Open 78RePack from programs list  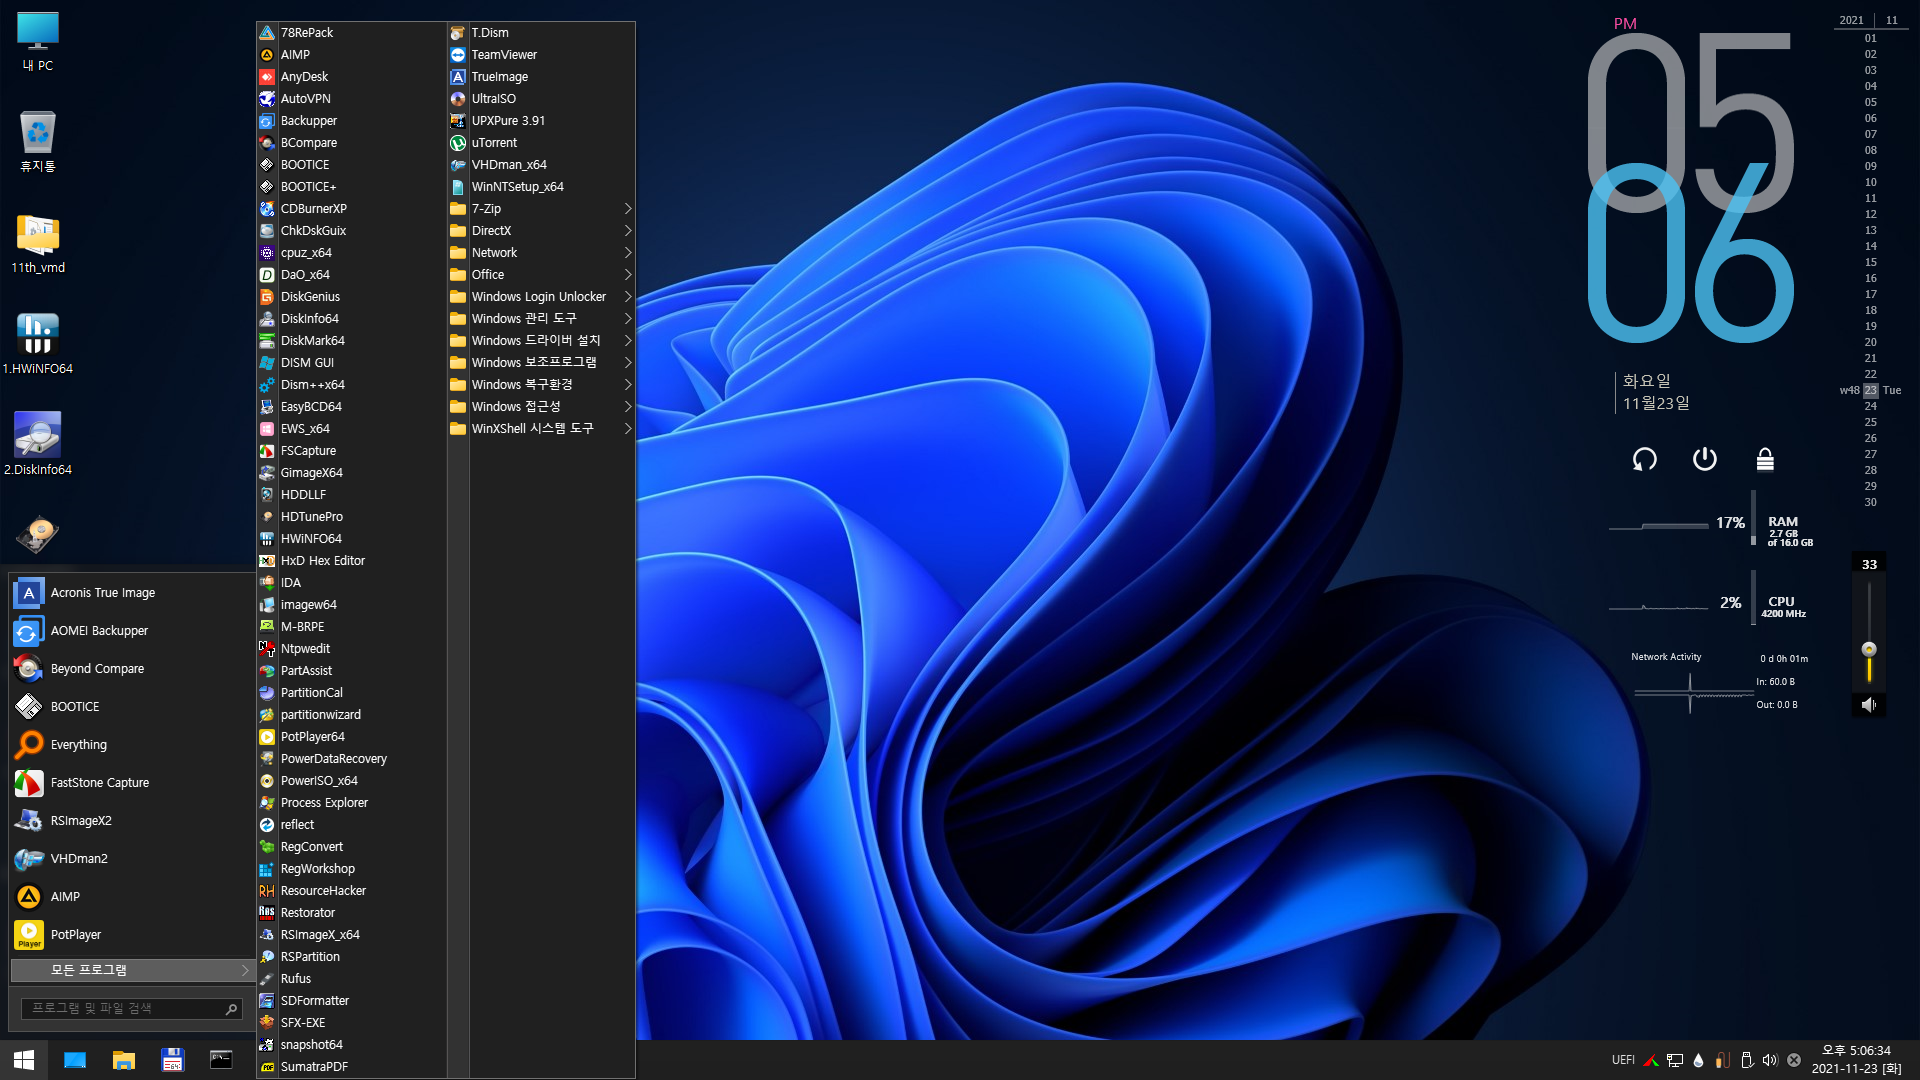[x=351, y=33]
